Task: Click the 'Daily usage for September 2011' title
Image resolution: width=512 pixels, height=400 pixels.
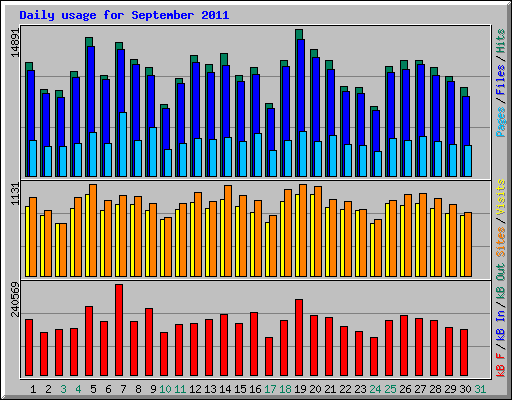Action: [x=124, y=15]
